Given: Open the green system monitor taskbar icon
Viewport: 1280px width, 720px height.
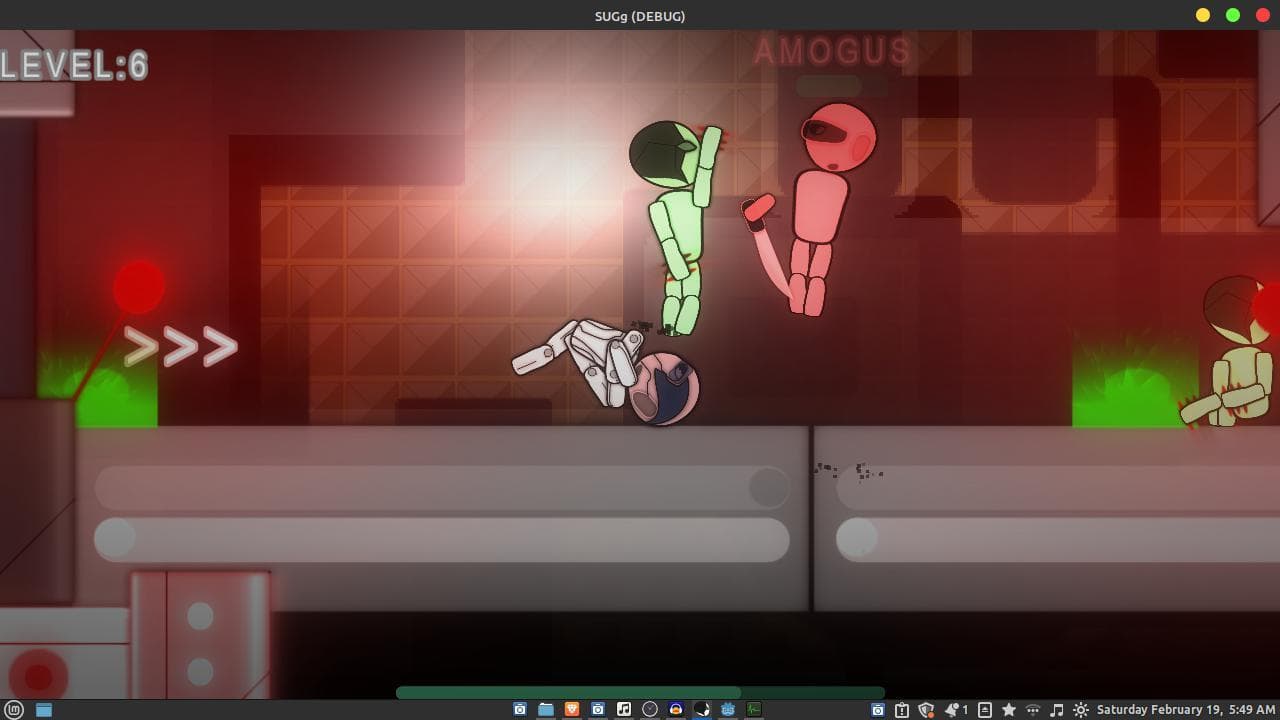Looking at the screenshot, I should 754,709.
